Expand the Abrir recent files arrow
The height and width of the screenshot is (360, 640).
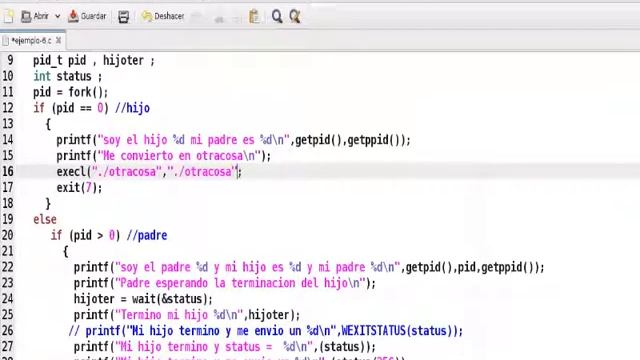tap(58, 16)
